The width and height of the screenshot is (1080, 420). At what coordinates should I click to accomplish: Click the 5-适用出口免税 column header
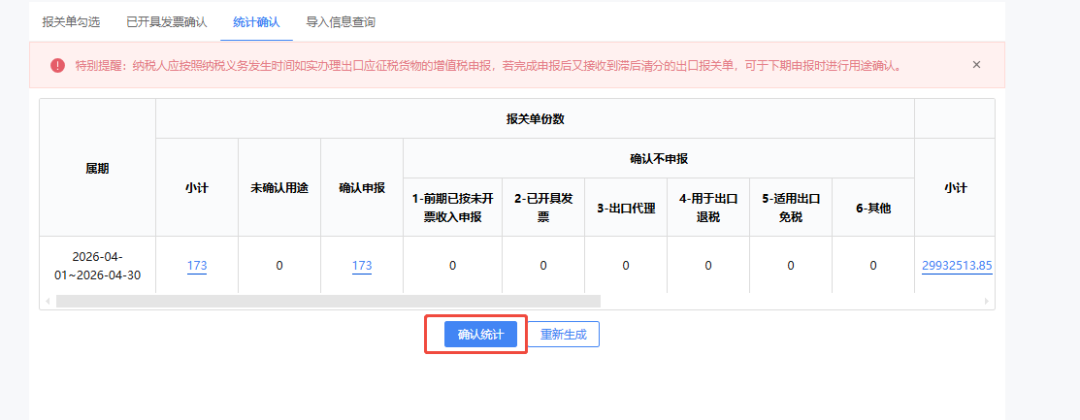tap(791, 208)
